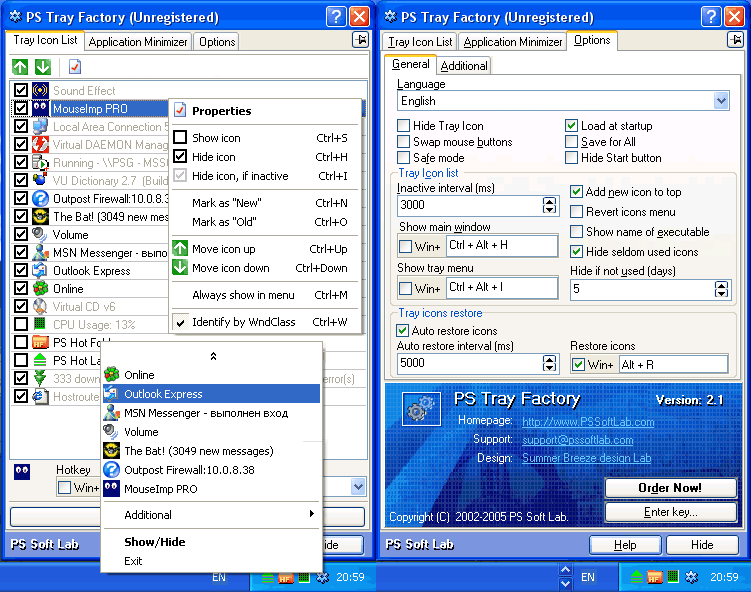Click The Bat! icon in the tray list
751x592 pixels.
pyautogui.click(x=40, y=216)
